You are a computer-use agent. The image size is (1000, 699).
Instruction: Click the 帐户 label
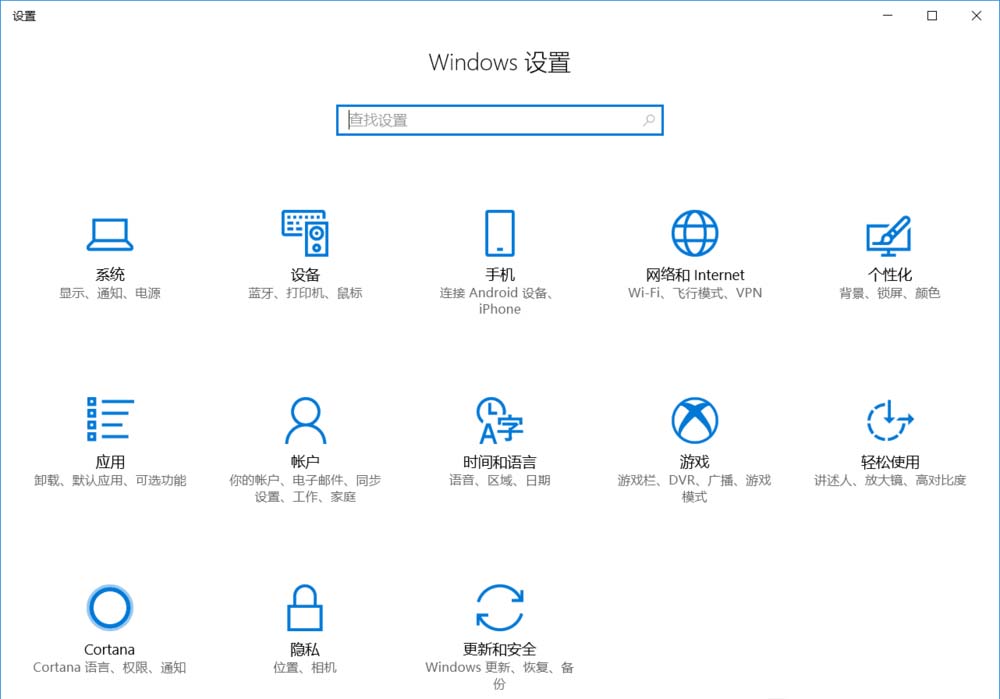[305, 462]
